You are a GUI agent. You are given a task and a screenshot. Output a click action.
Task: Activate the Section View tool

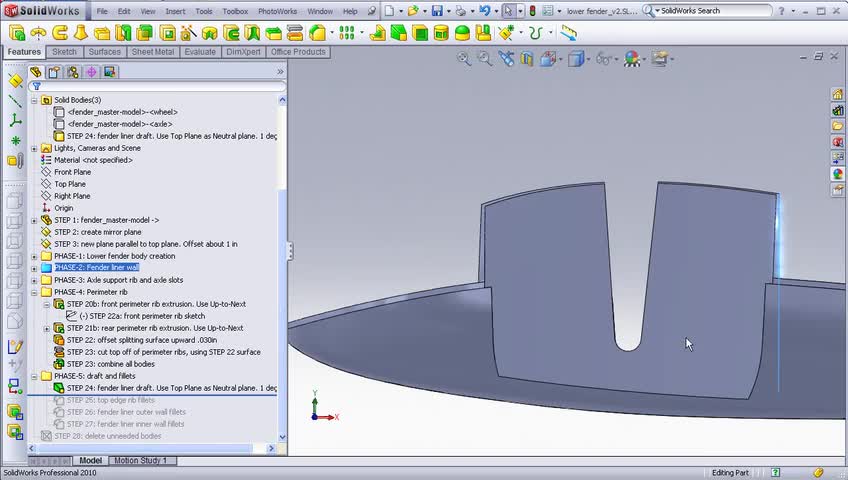coord(527,59)
